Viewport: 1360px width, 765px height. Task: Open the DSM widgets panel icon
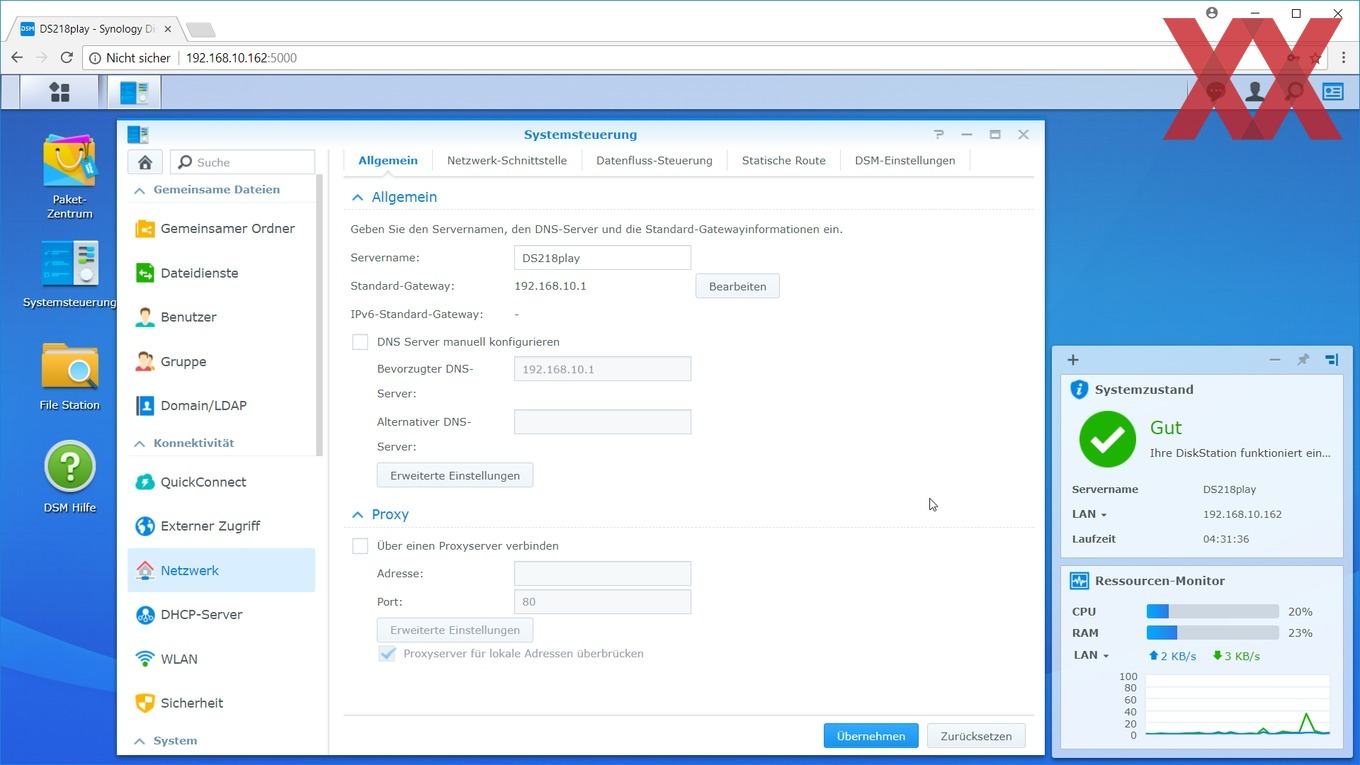(1333, 92)
